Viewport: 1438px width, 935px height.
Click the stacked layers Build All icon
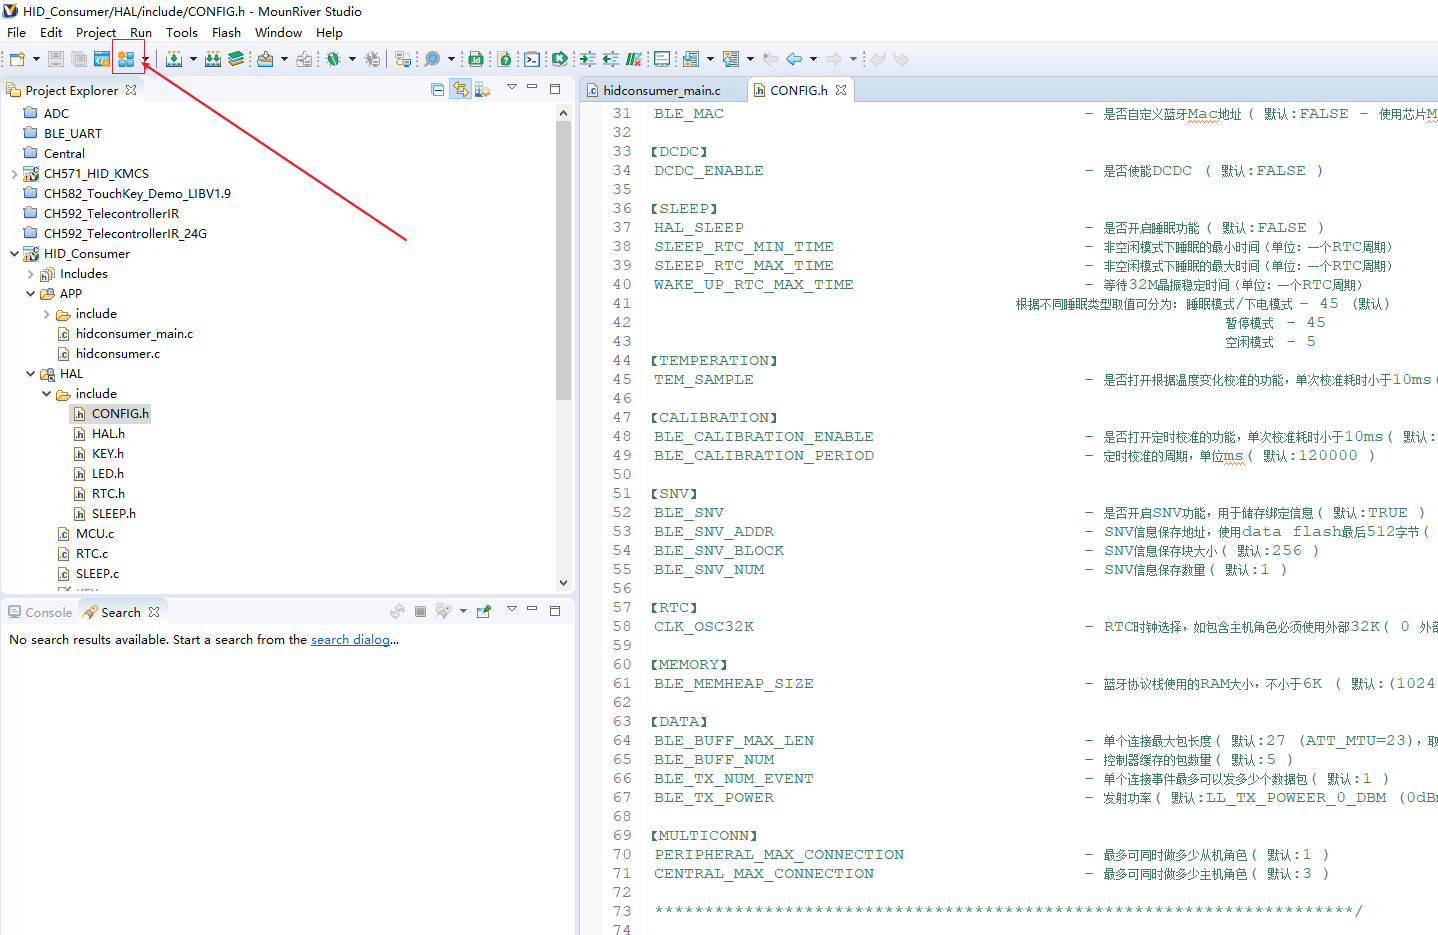236,59
